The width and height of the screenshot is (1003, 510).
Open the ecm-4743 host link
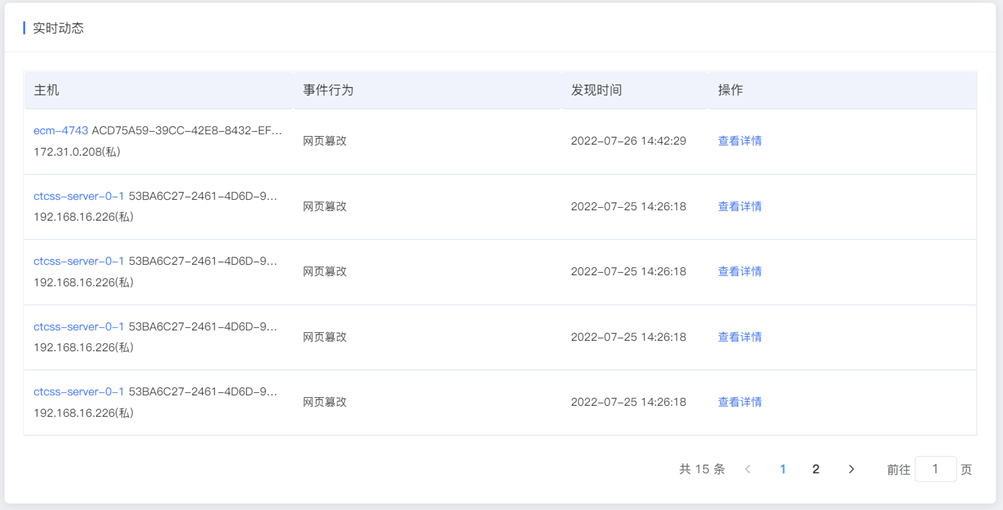click(61, 131)
